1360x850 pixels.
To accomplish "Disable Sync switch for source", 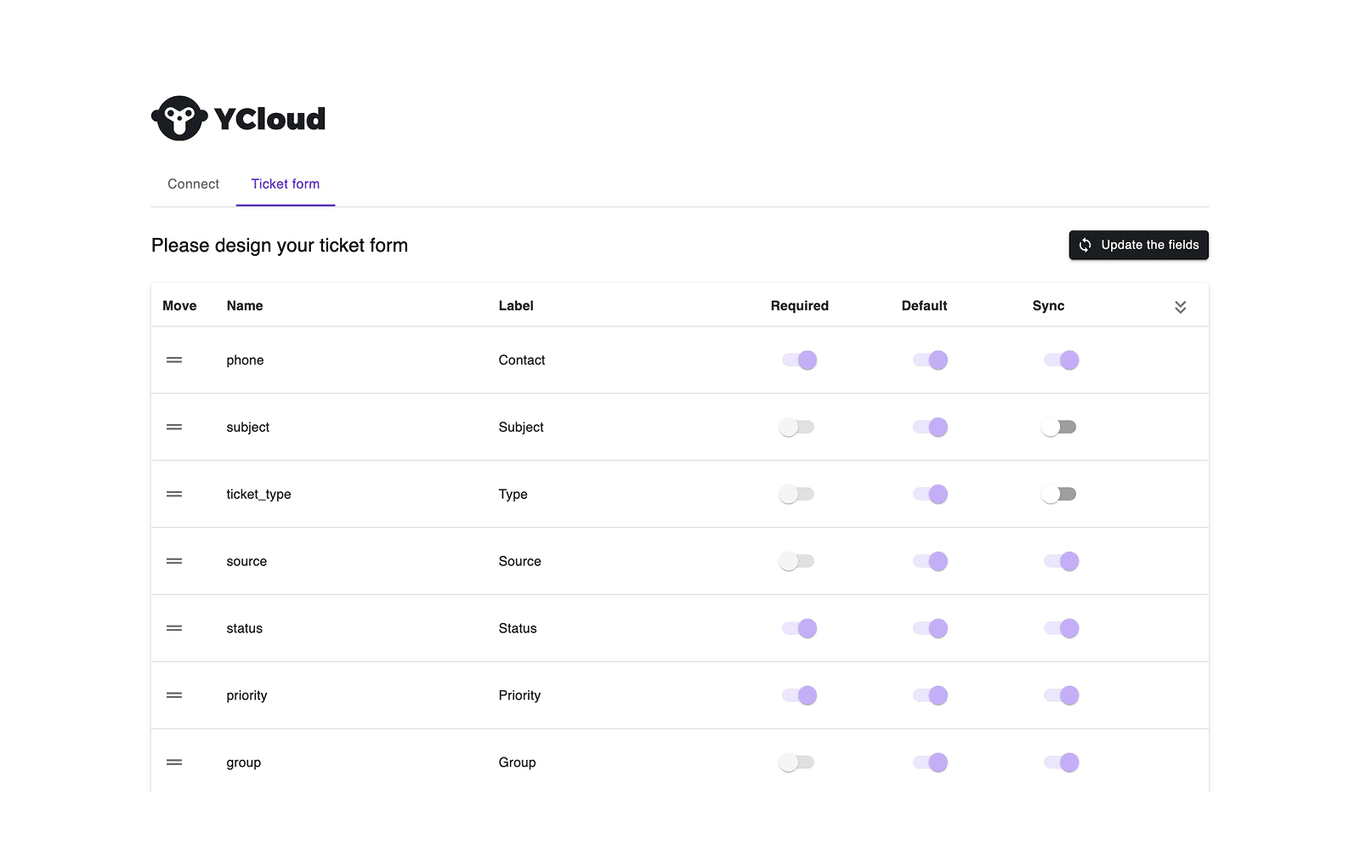I will tap(1061, 561).
